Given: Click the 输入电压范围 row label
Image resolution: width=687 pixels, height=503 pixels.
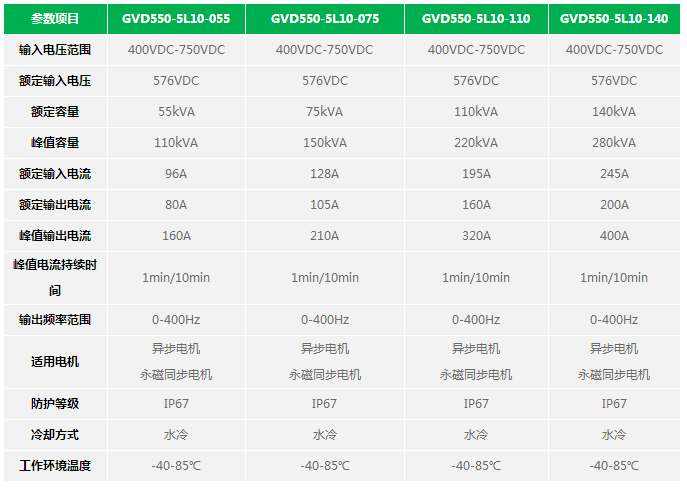Looking at the screenshot, I should 55,50.
